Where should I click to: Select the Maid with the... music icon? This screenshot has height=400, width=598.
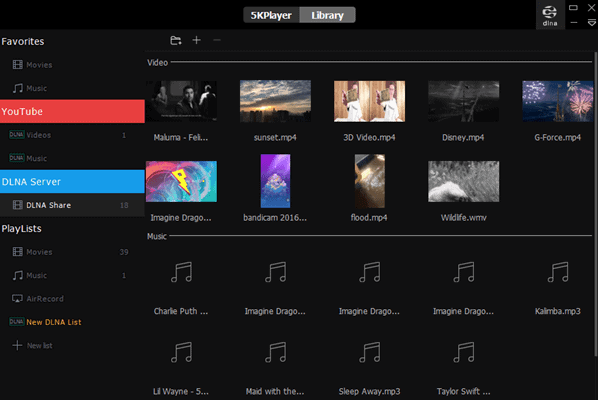[x=275, y=352]
